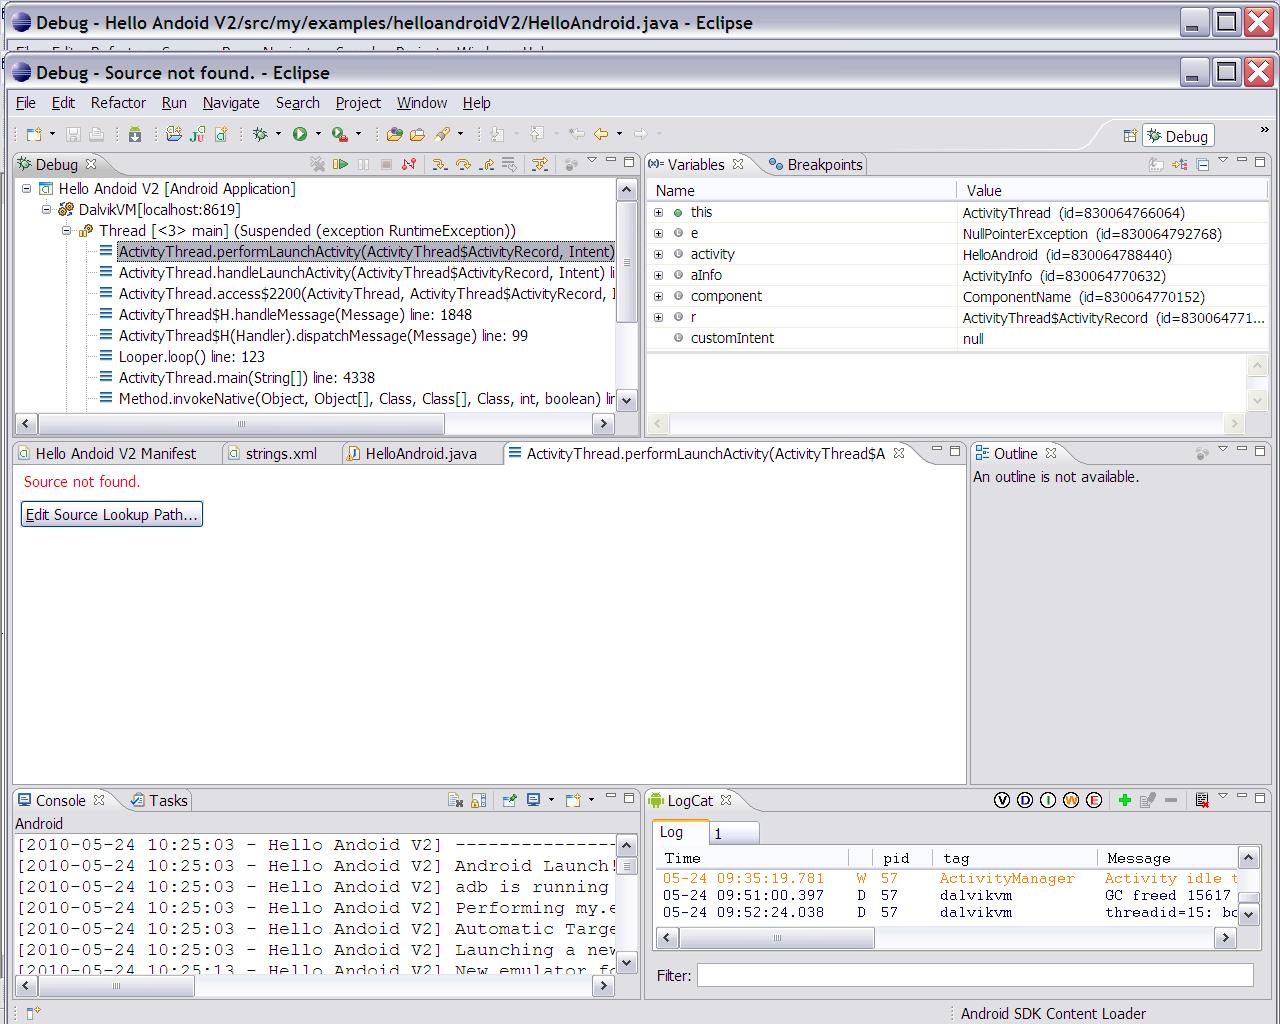1280x1024 pixels.
Task: Open the File menu
Action: coord(26,103)
